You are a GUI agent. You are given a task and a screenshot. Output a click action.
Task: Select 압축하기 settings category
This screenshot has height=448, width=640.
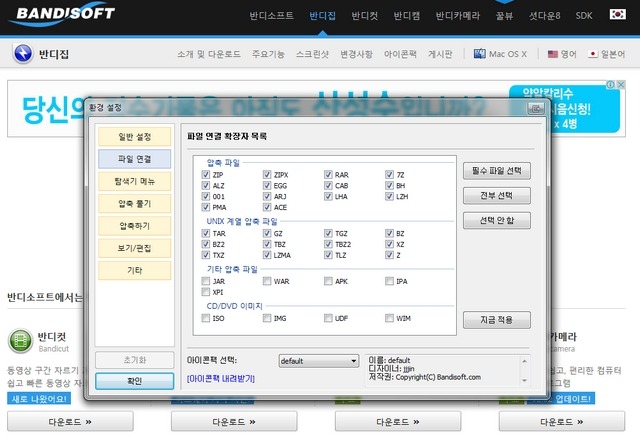click(x=134, y=226)
